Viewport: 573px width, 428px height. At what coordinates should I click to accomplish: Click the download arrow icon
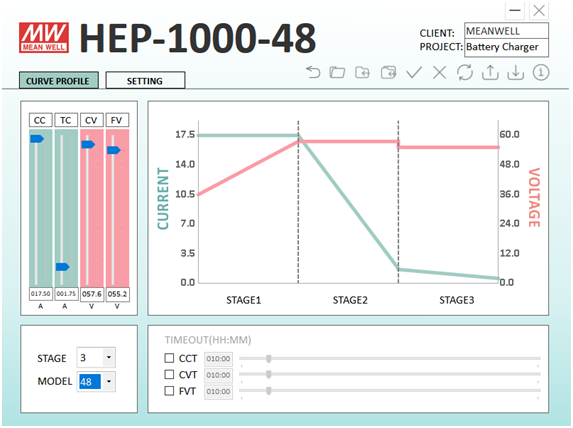pos(515,72)
